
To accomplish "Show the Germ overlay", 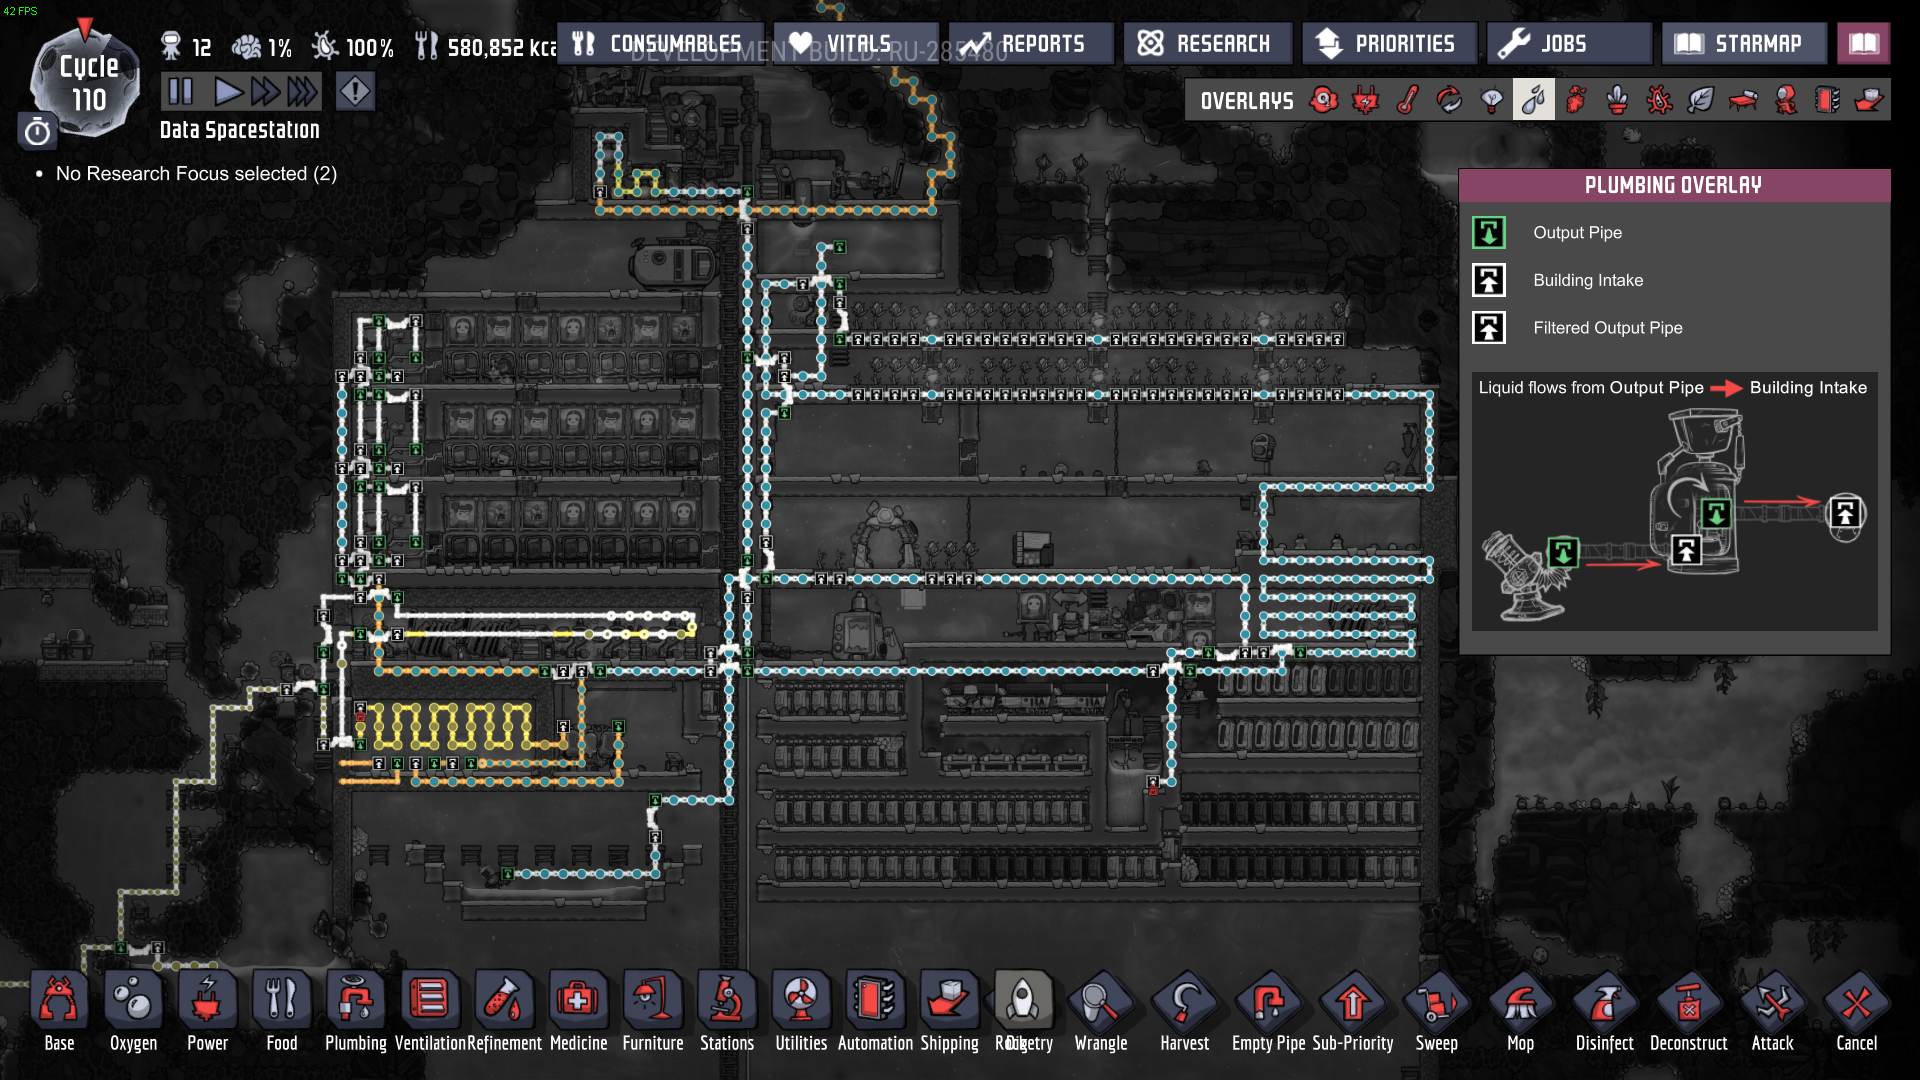I will (x=1659, y=100).
